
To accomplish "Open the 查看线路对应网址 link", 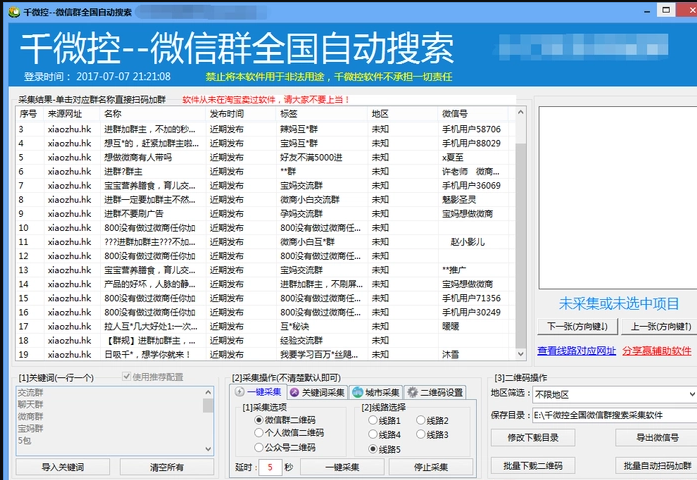I will (576, 351).
